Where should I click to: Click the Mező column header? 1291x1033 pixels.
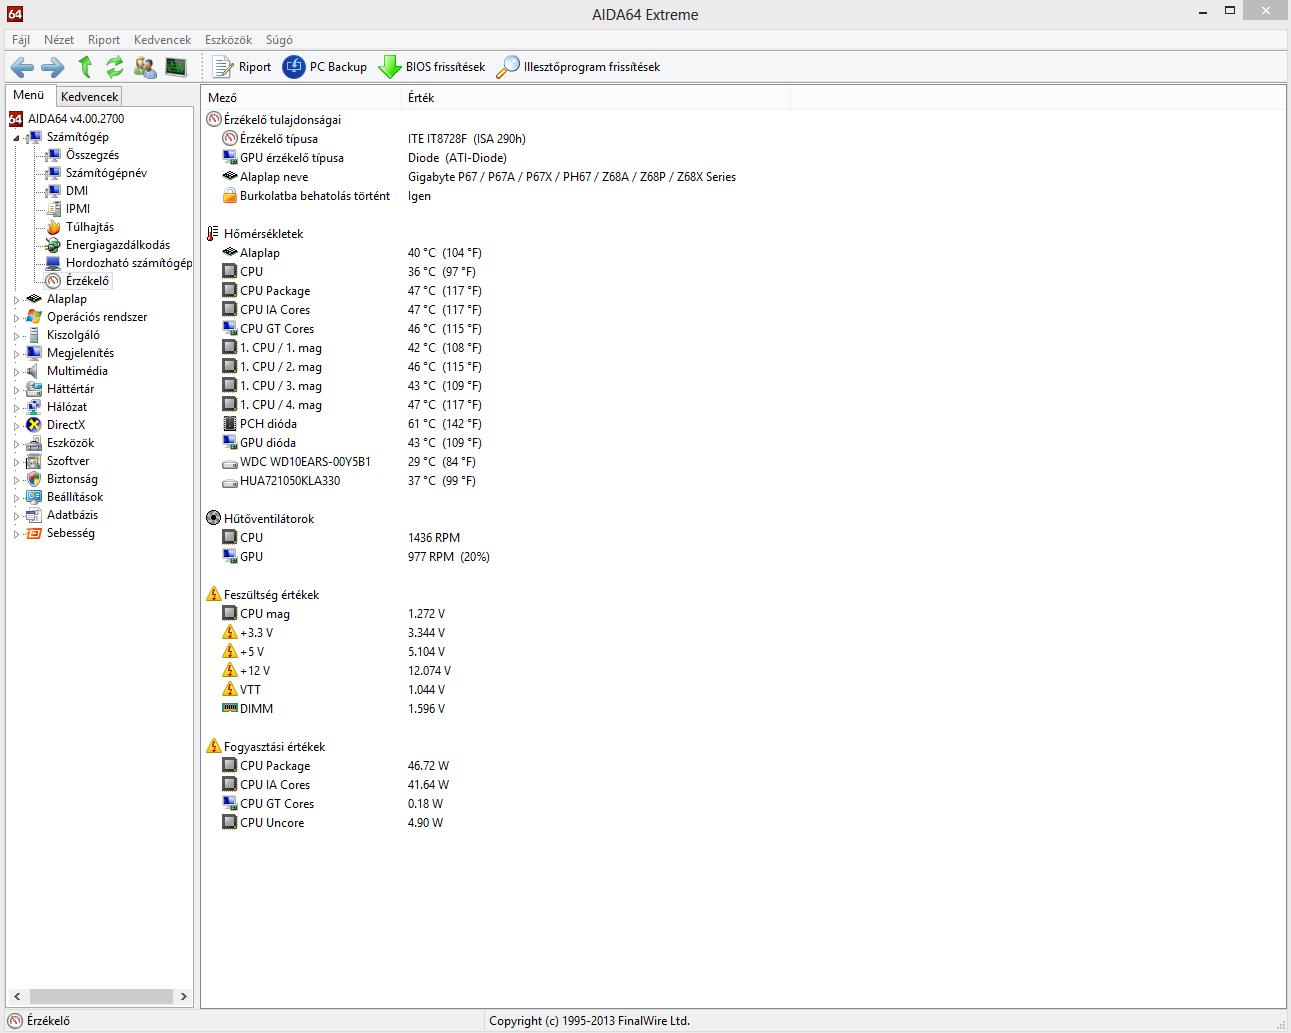coord(301,98)
